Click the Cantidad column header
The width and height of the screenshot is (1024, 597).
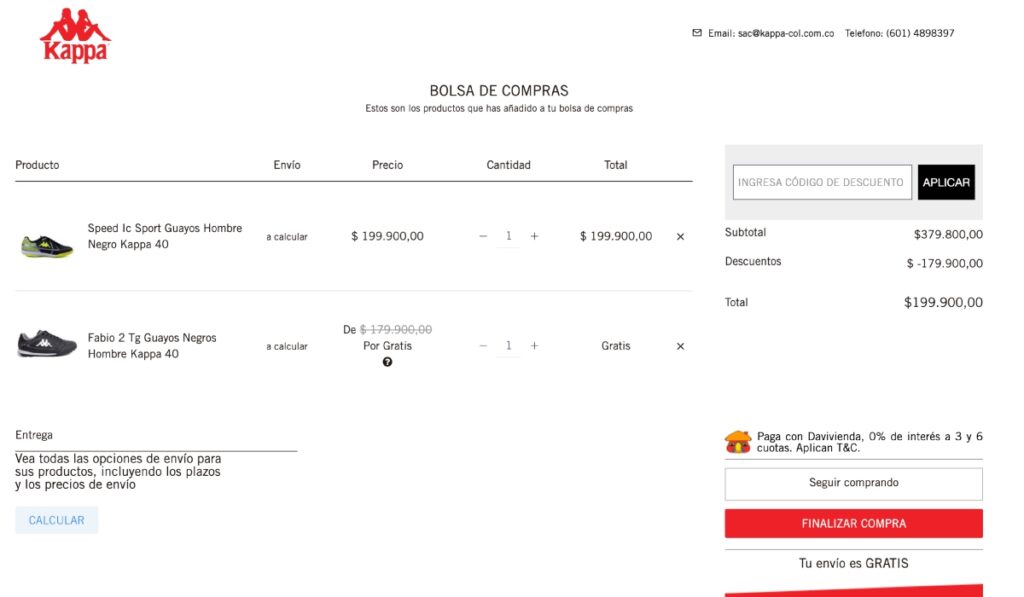pyautogui.click(x=508, y=165)
